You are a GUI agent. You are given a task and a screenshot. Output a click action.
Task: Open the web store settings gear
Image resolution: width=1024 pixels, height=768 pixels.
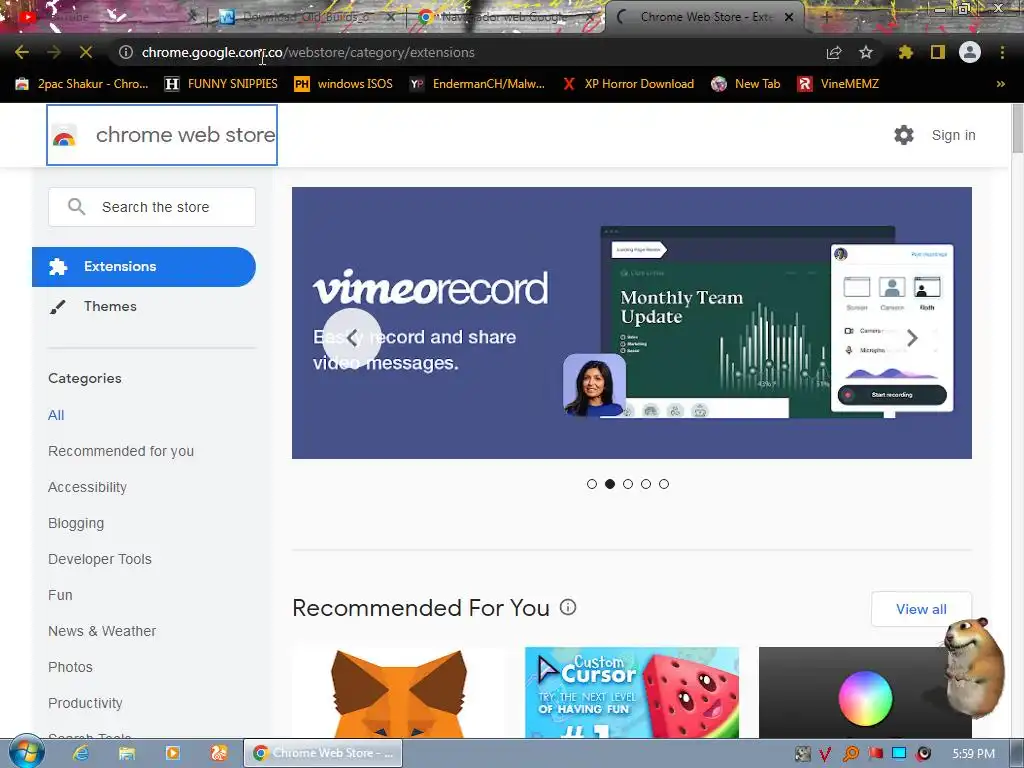[904, 135]
